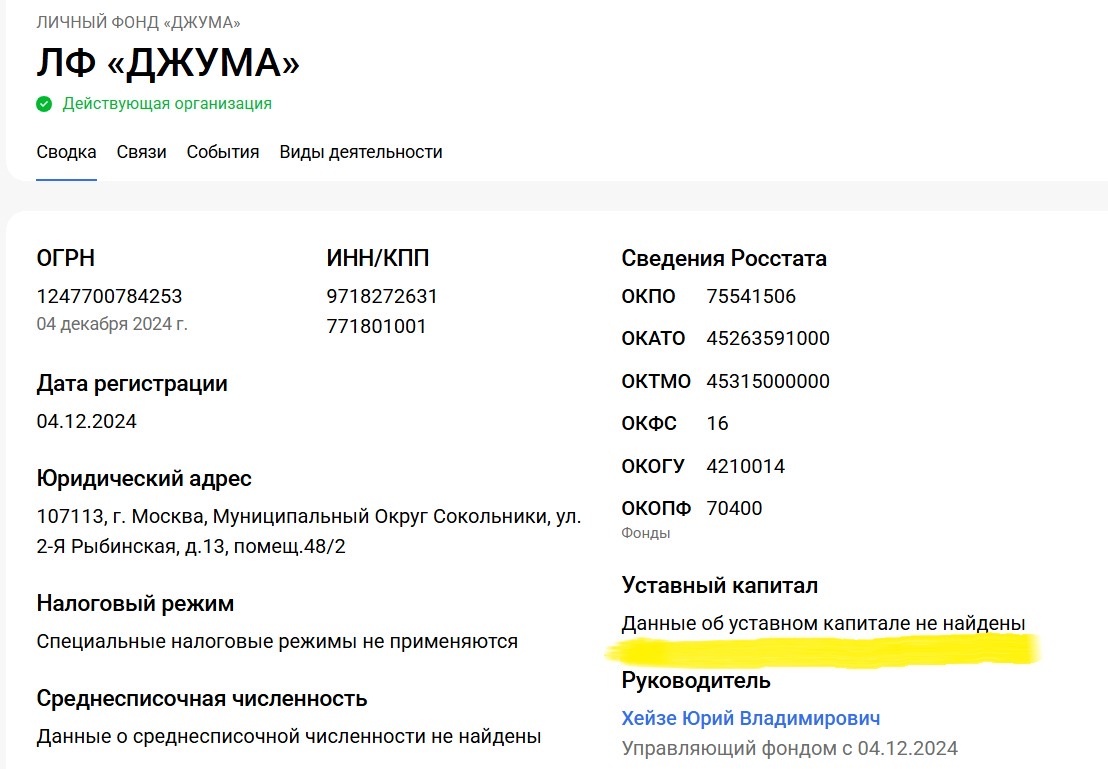Click the Сведения Росстата heading
The height and width of the screenshot is (769, 1108).
tap(724, 259)
